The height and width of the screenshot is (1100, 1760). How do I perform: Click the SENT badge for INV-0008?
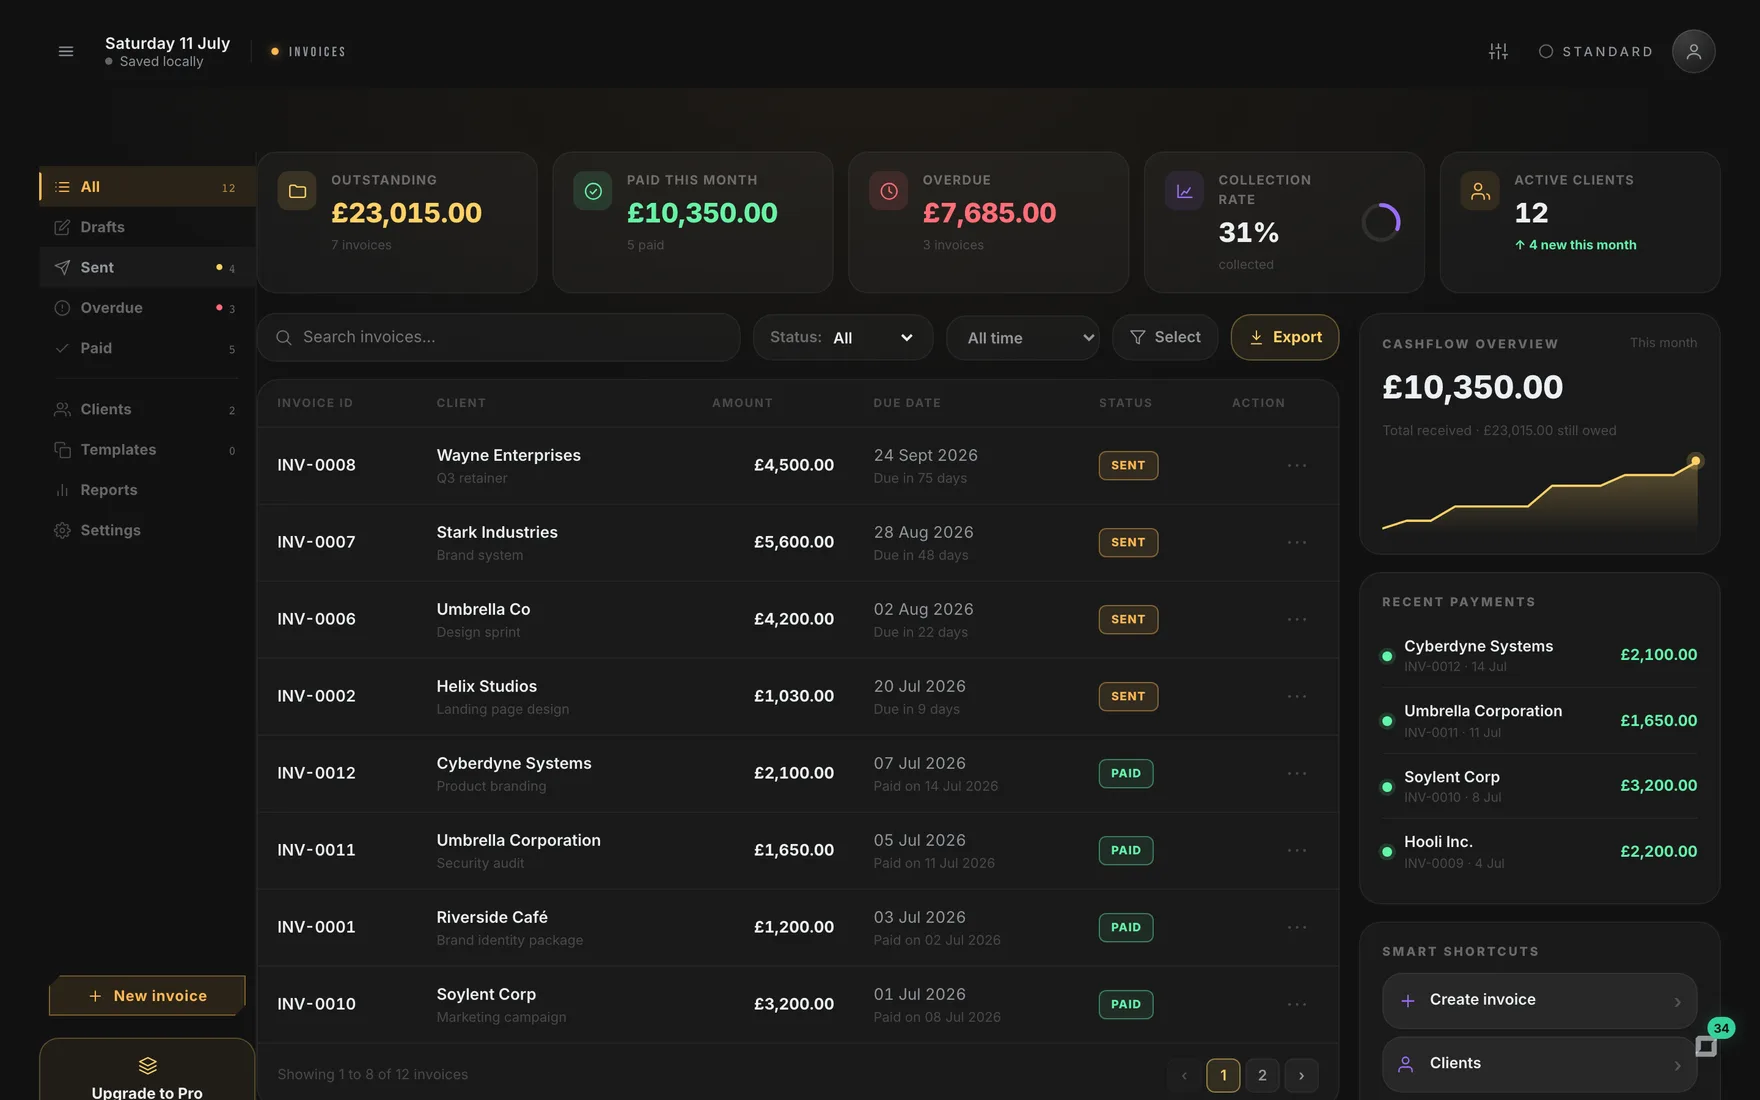1128,465
